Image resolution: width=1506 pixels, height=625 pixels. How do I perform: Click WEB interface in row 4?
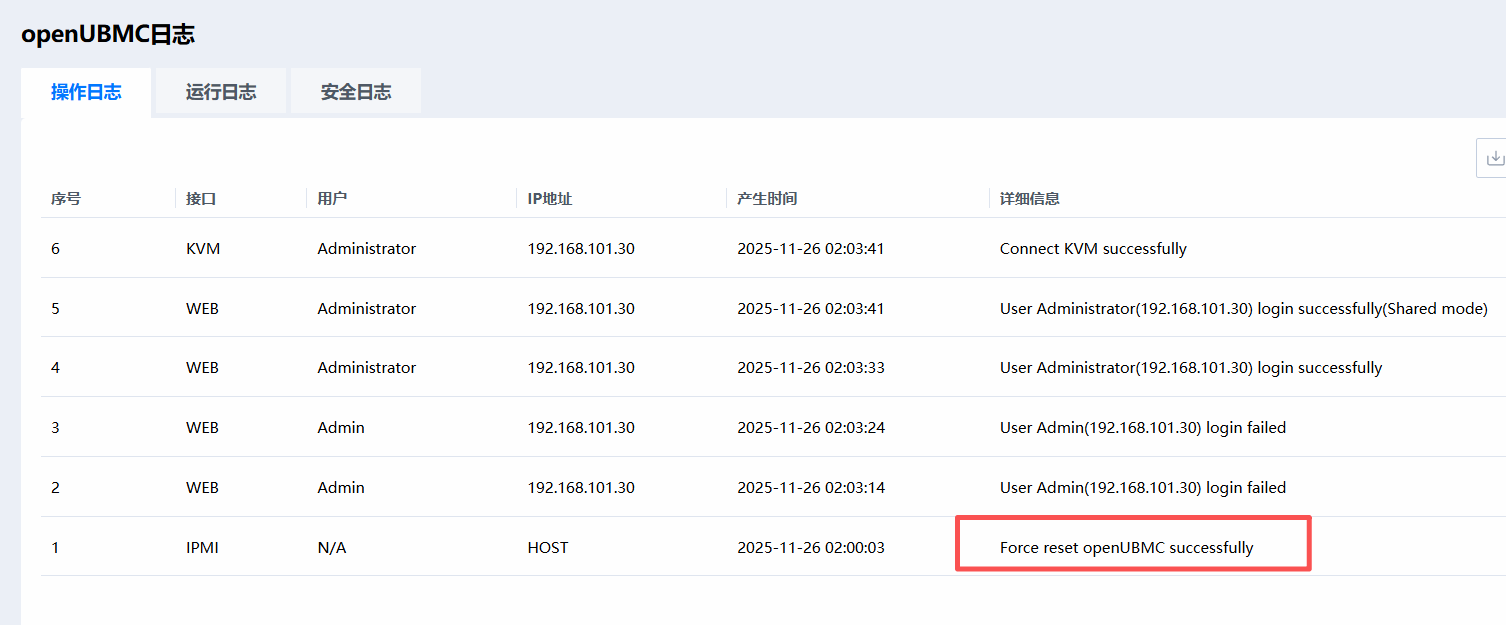[x=202, y=368]
